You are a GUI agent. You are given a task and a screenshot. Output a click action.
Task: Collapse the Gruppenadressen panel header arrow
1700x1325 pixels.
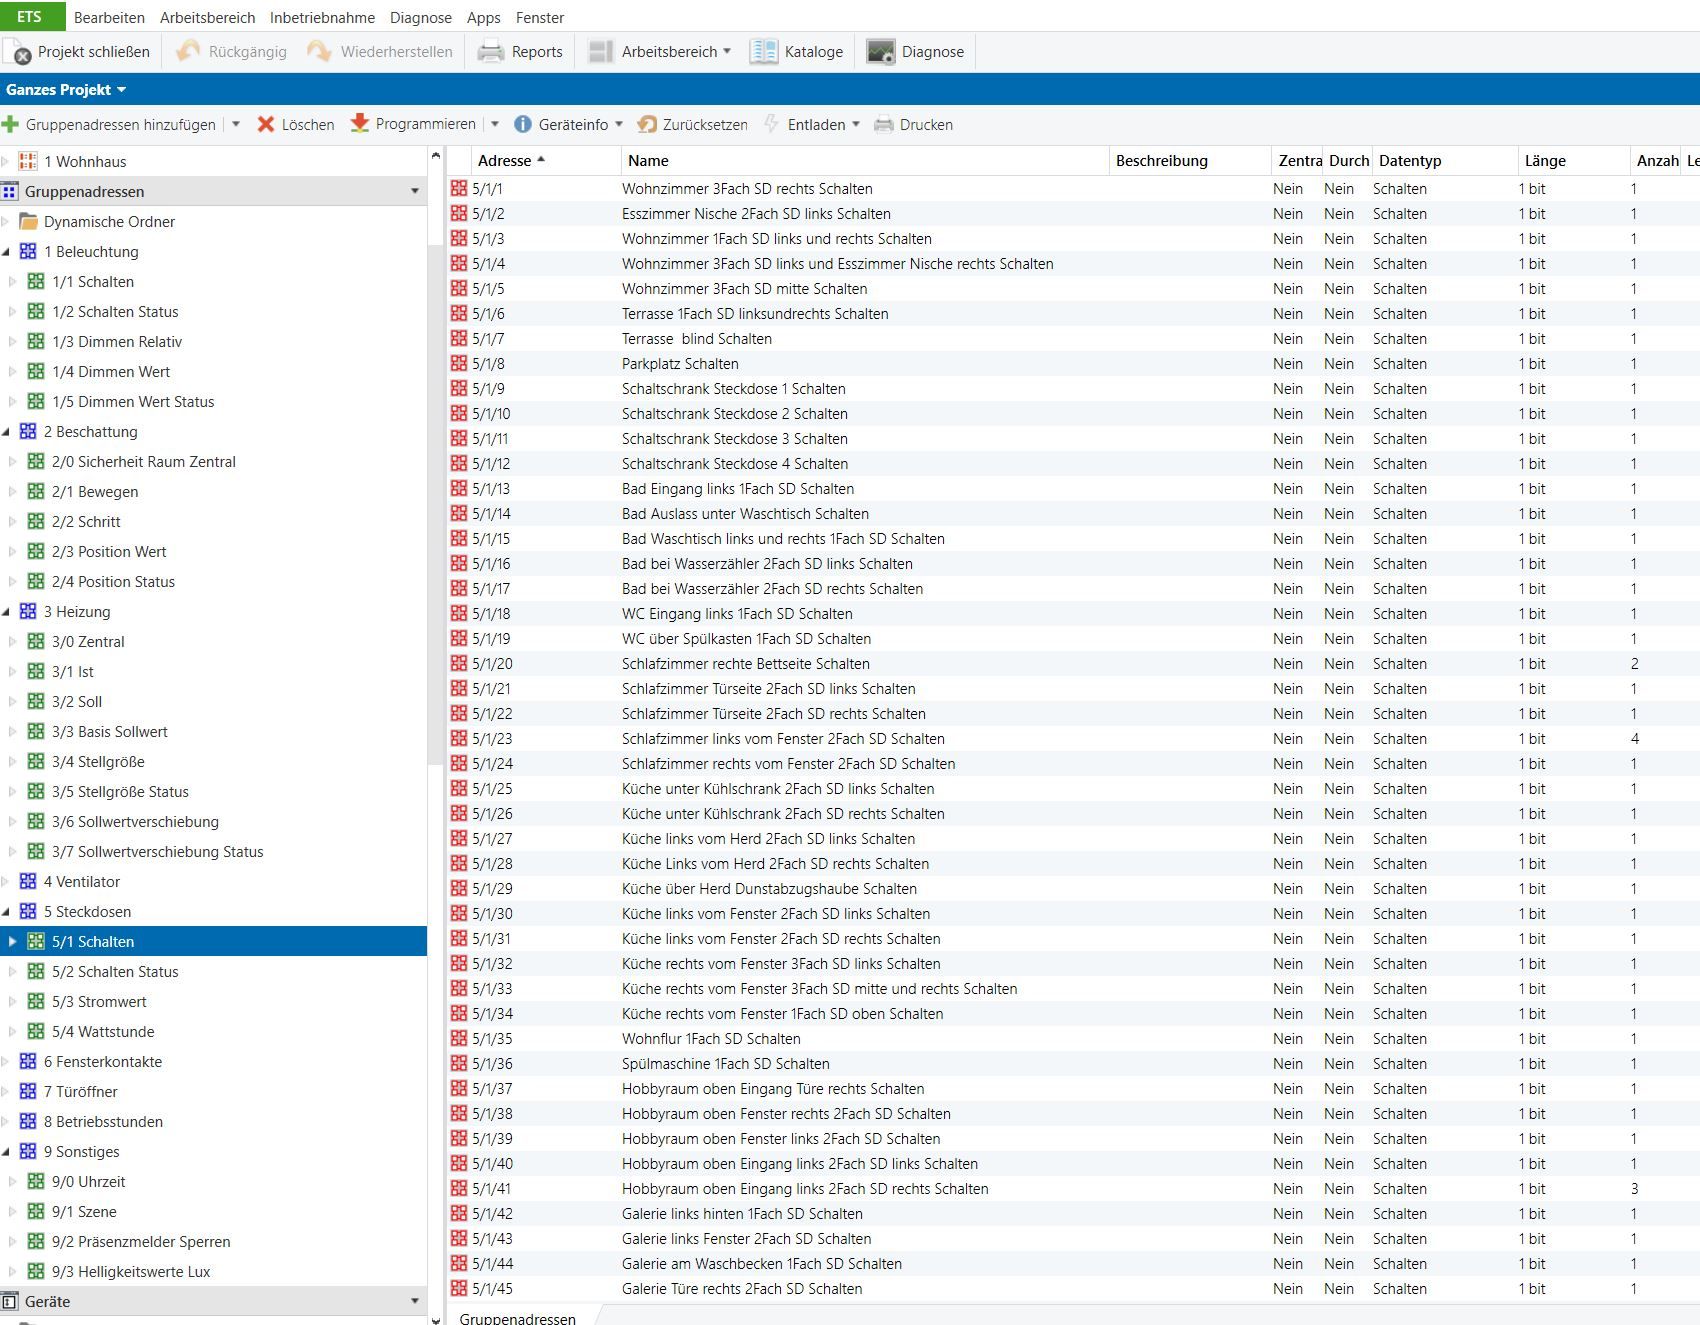(x=415, y=191)
